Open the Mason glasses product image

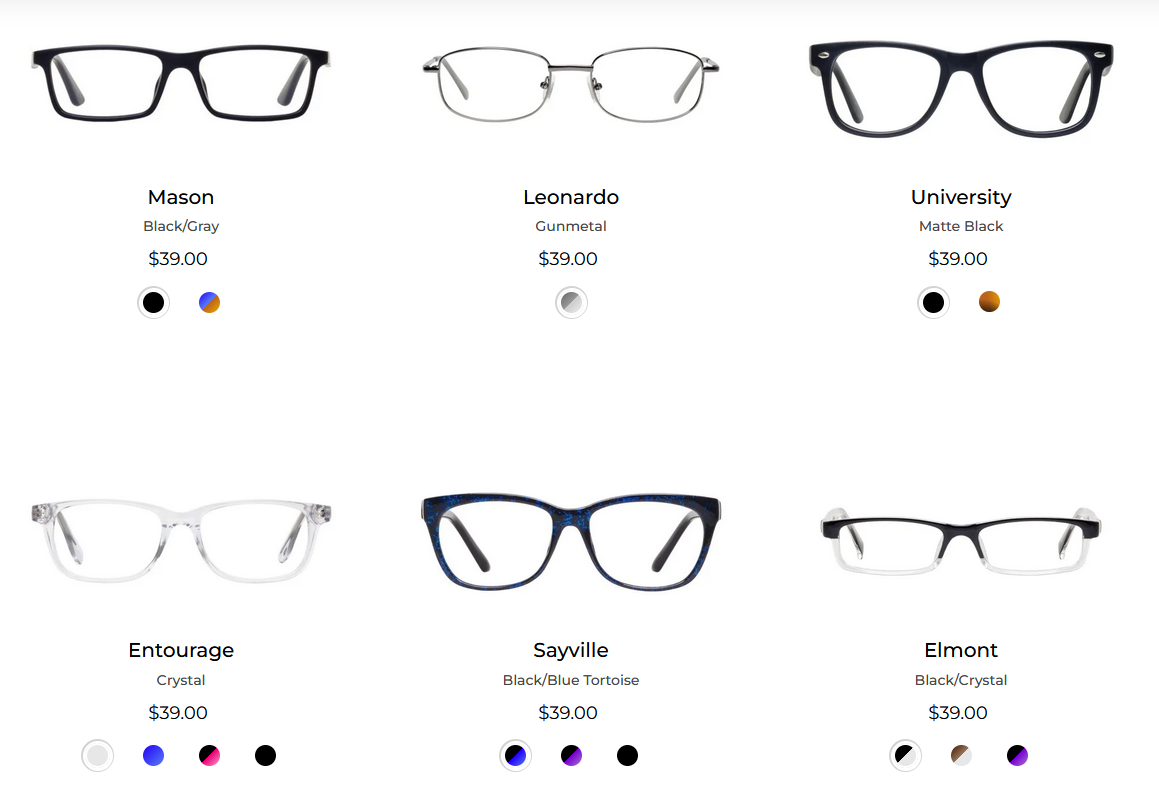tap(181, 84)
